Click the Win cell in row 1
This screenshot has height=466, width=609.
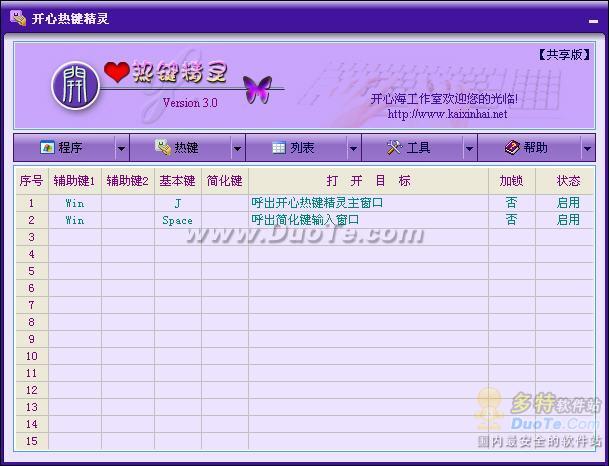[75, 203]
